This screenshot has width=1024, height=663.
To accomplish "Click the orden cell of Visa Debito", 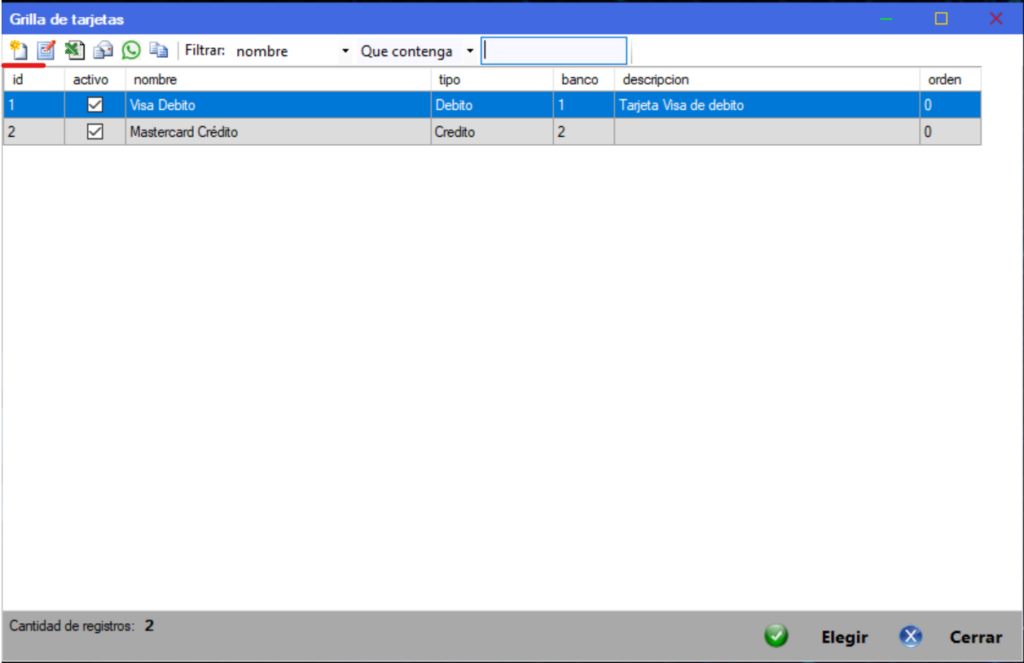I will click(950, 105).
